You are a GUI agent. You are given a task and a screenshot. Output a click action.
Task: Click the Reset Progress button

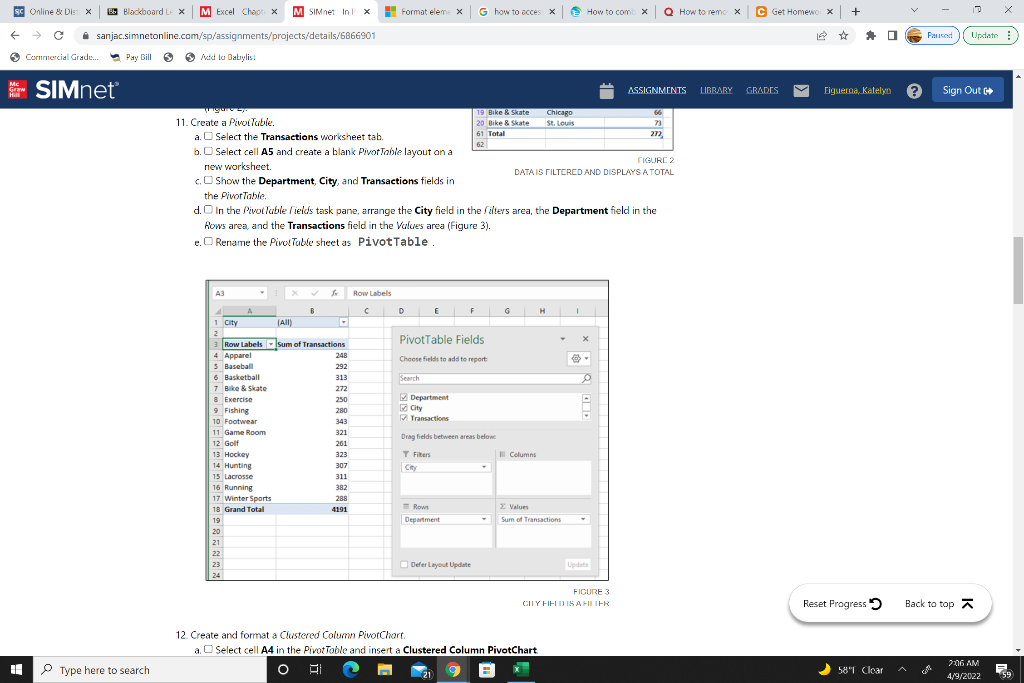[x=840, y=604]
